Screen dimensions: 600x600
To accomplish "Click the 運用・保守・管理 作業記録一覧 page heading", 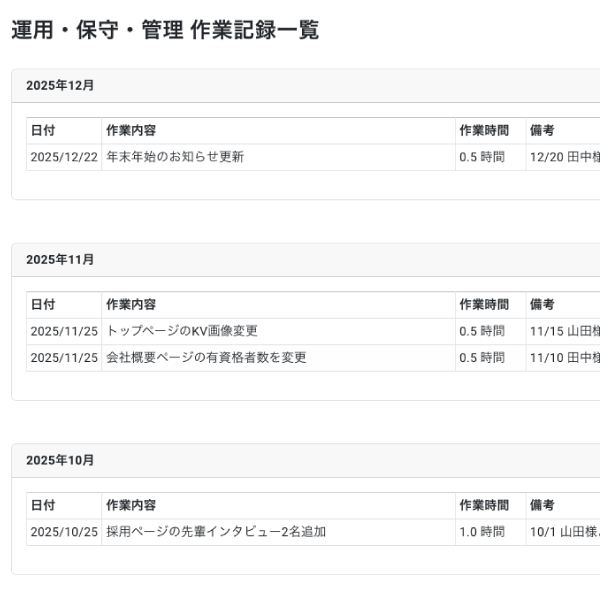I will click(165, 31).
